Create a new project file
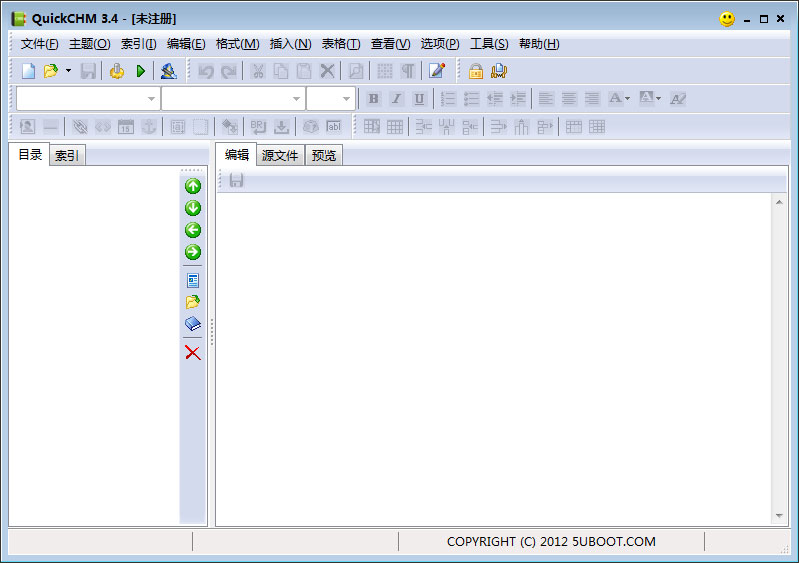The height and width of the screenshot is (563, 799). click(x=29, y=71)
